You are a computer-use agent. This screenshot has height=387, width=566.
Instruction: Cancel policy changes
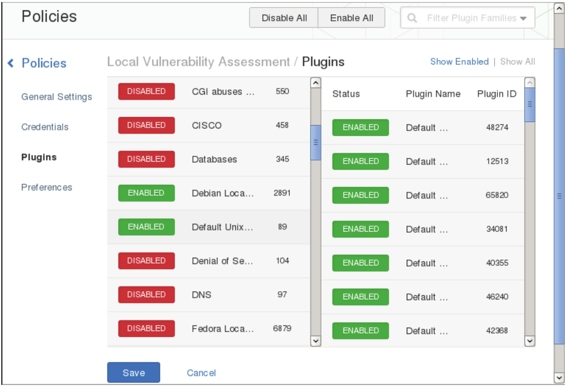(201, 373)
